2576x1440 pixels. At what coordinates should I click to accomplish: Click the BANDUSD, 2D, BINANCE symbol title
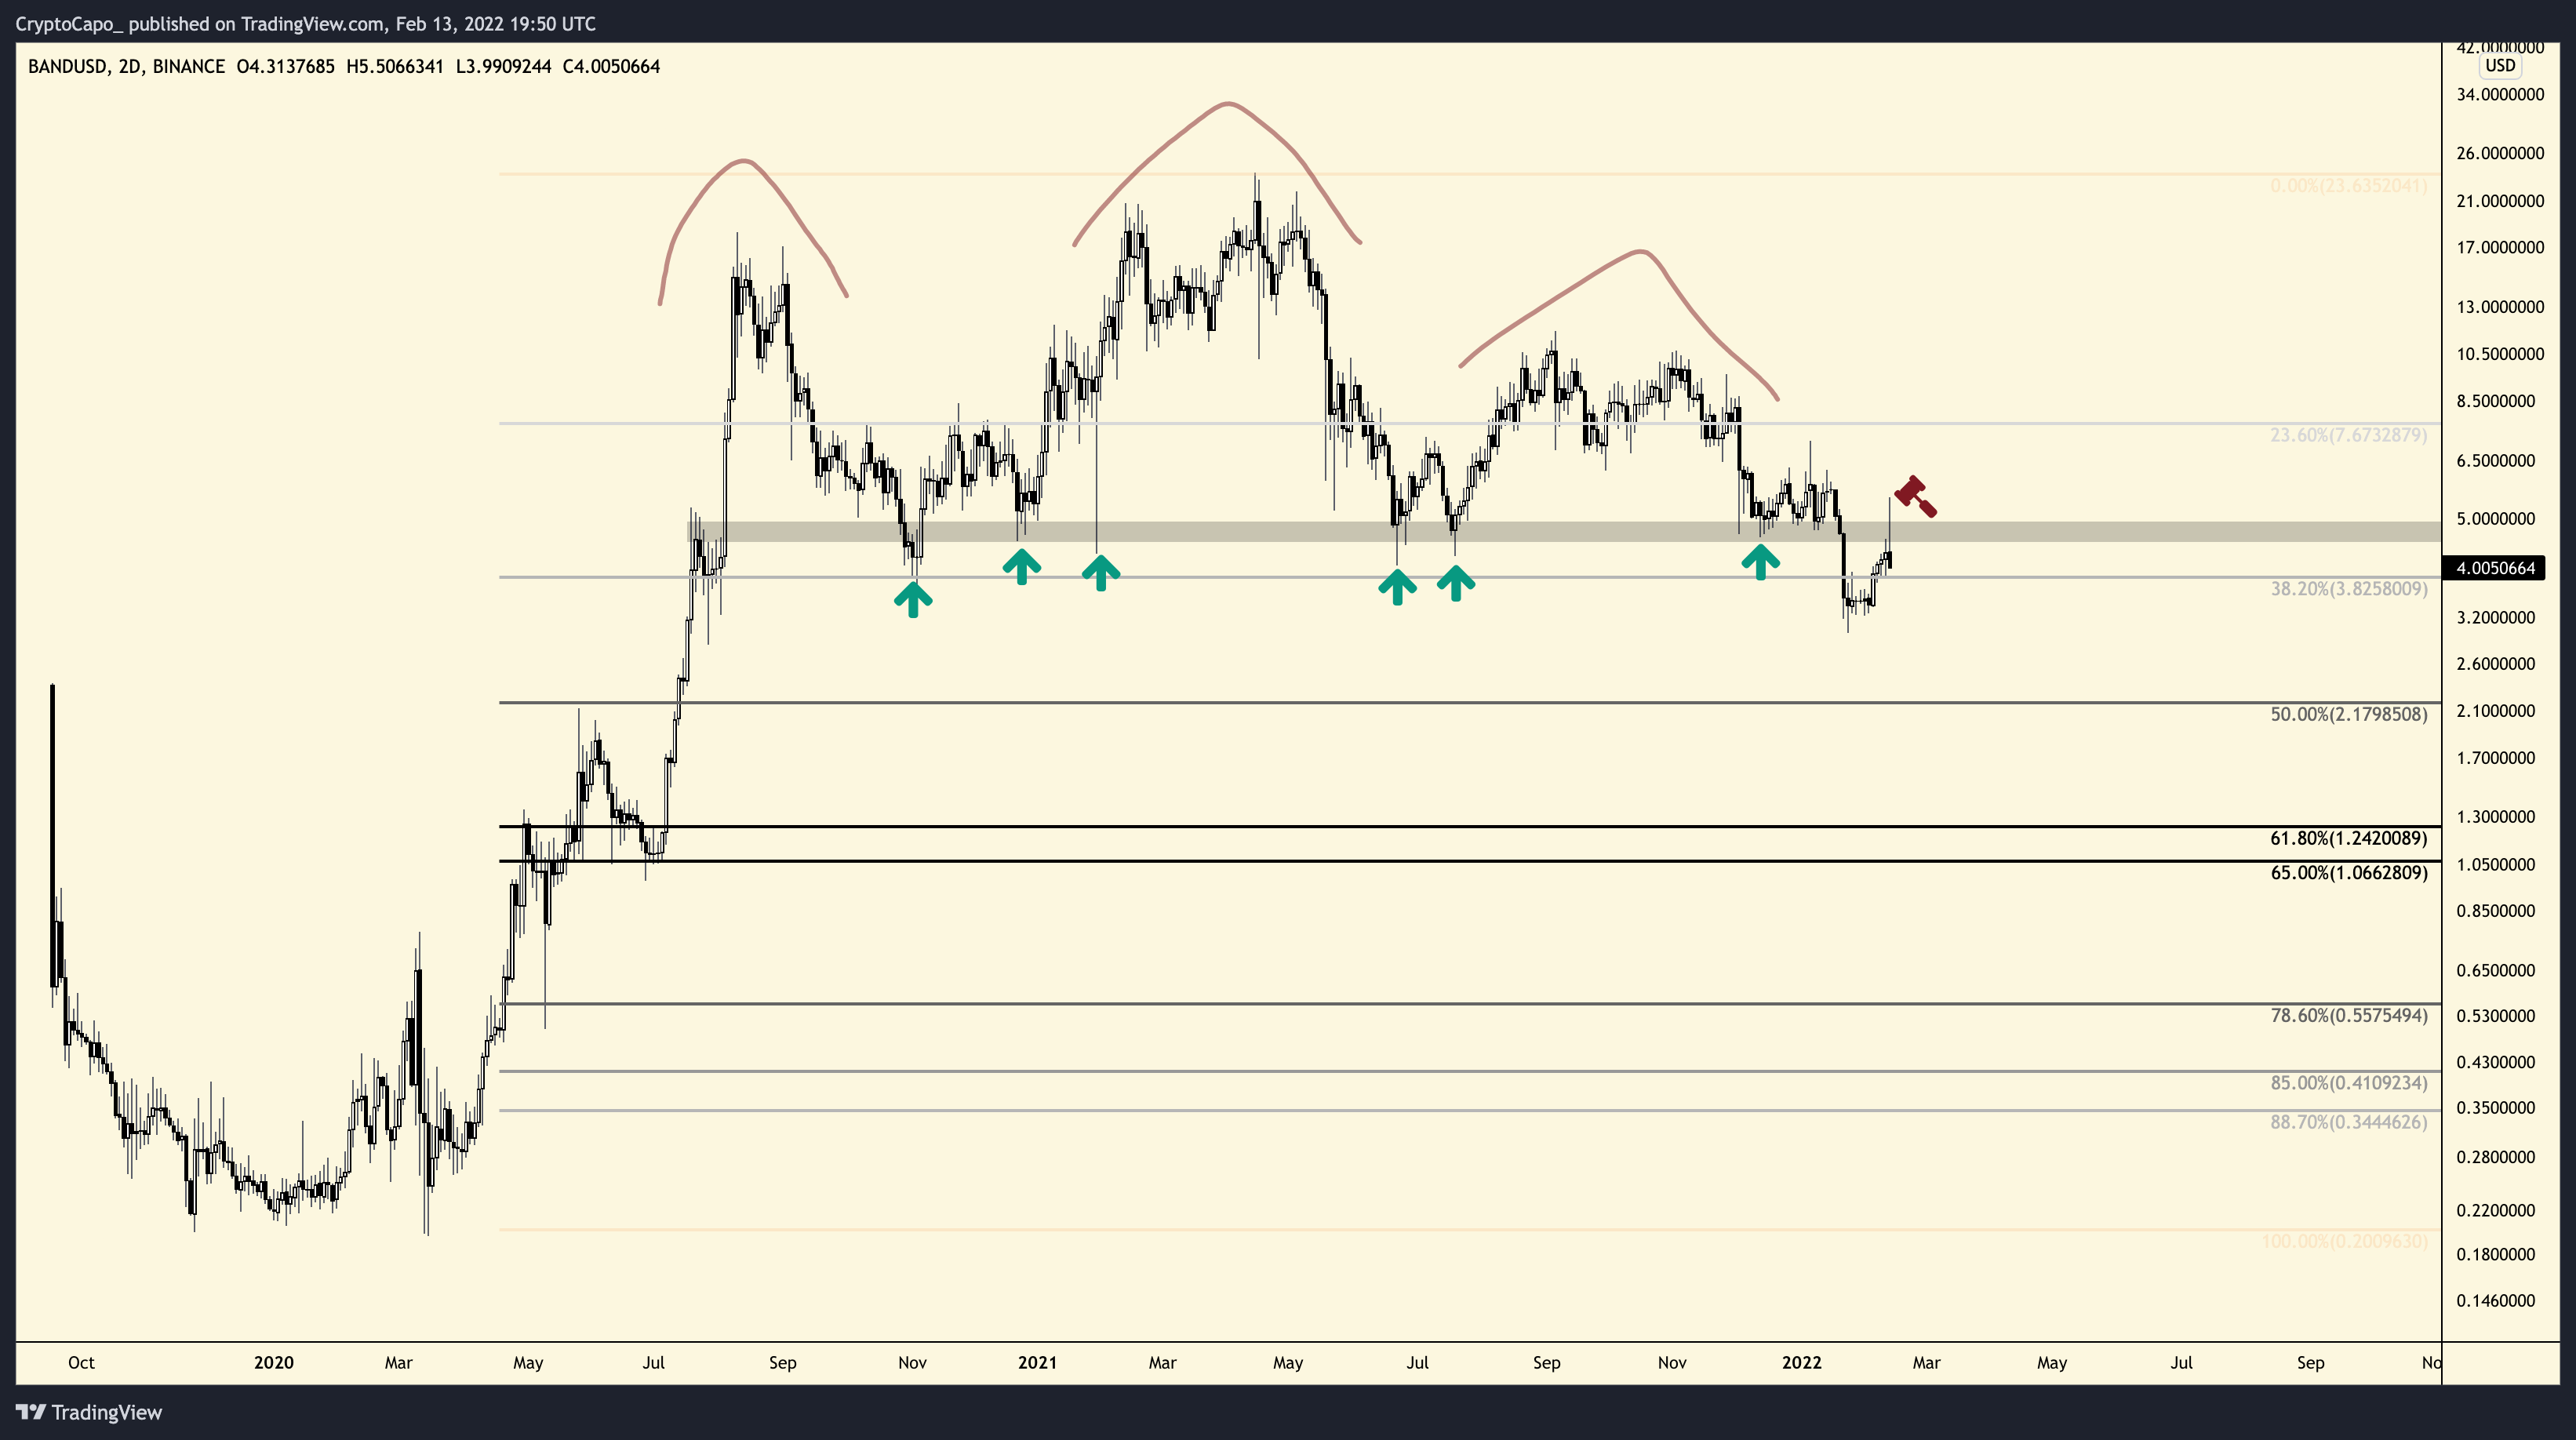pos(126,67)
